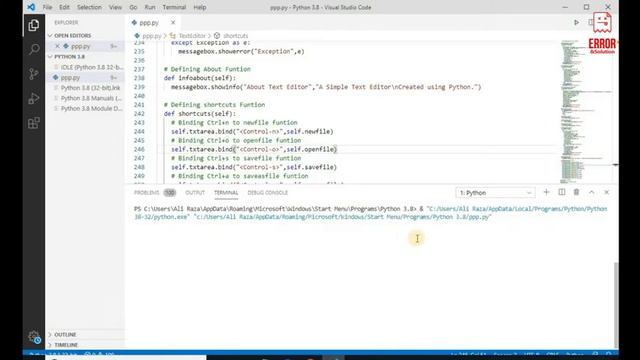Image resolution: width=640 pixels, height=360 pixels.
Task: Kill the terminal with trash icon
Action: 576,192
